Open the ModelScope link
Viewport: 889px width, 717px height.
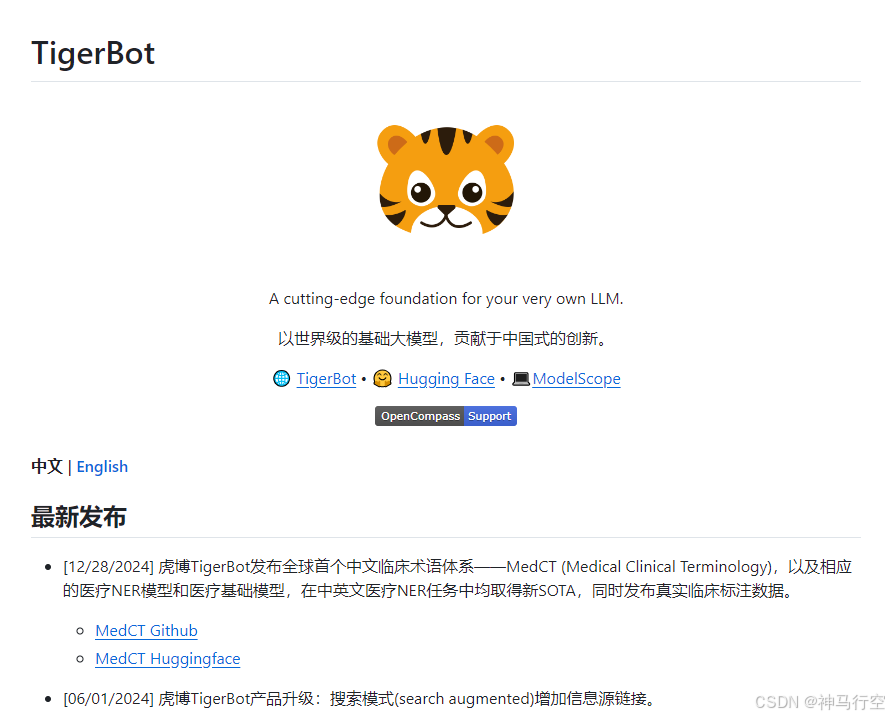coord(576,379)
